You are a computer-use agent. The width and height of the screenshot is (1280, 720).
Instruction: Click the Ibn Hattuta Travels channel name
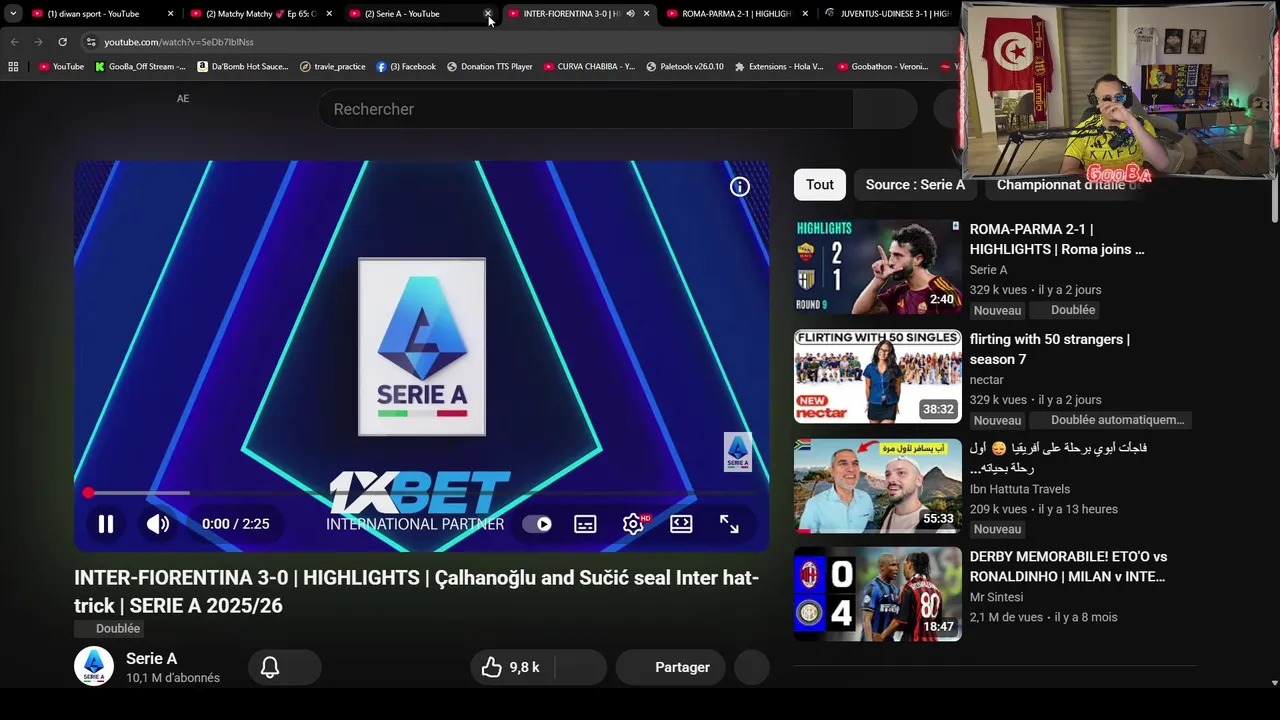pyautogui.click(x=1020, y=489)
